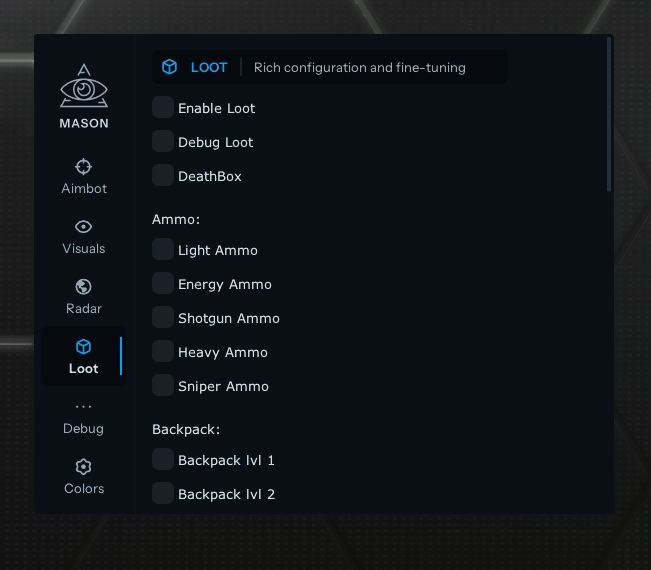Enable Light Ammo checkbox
Viewport: 651px width, 570px height.
click(x=163, y=250)
